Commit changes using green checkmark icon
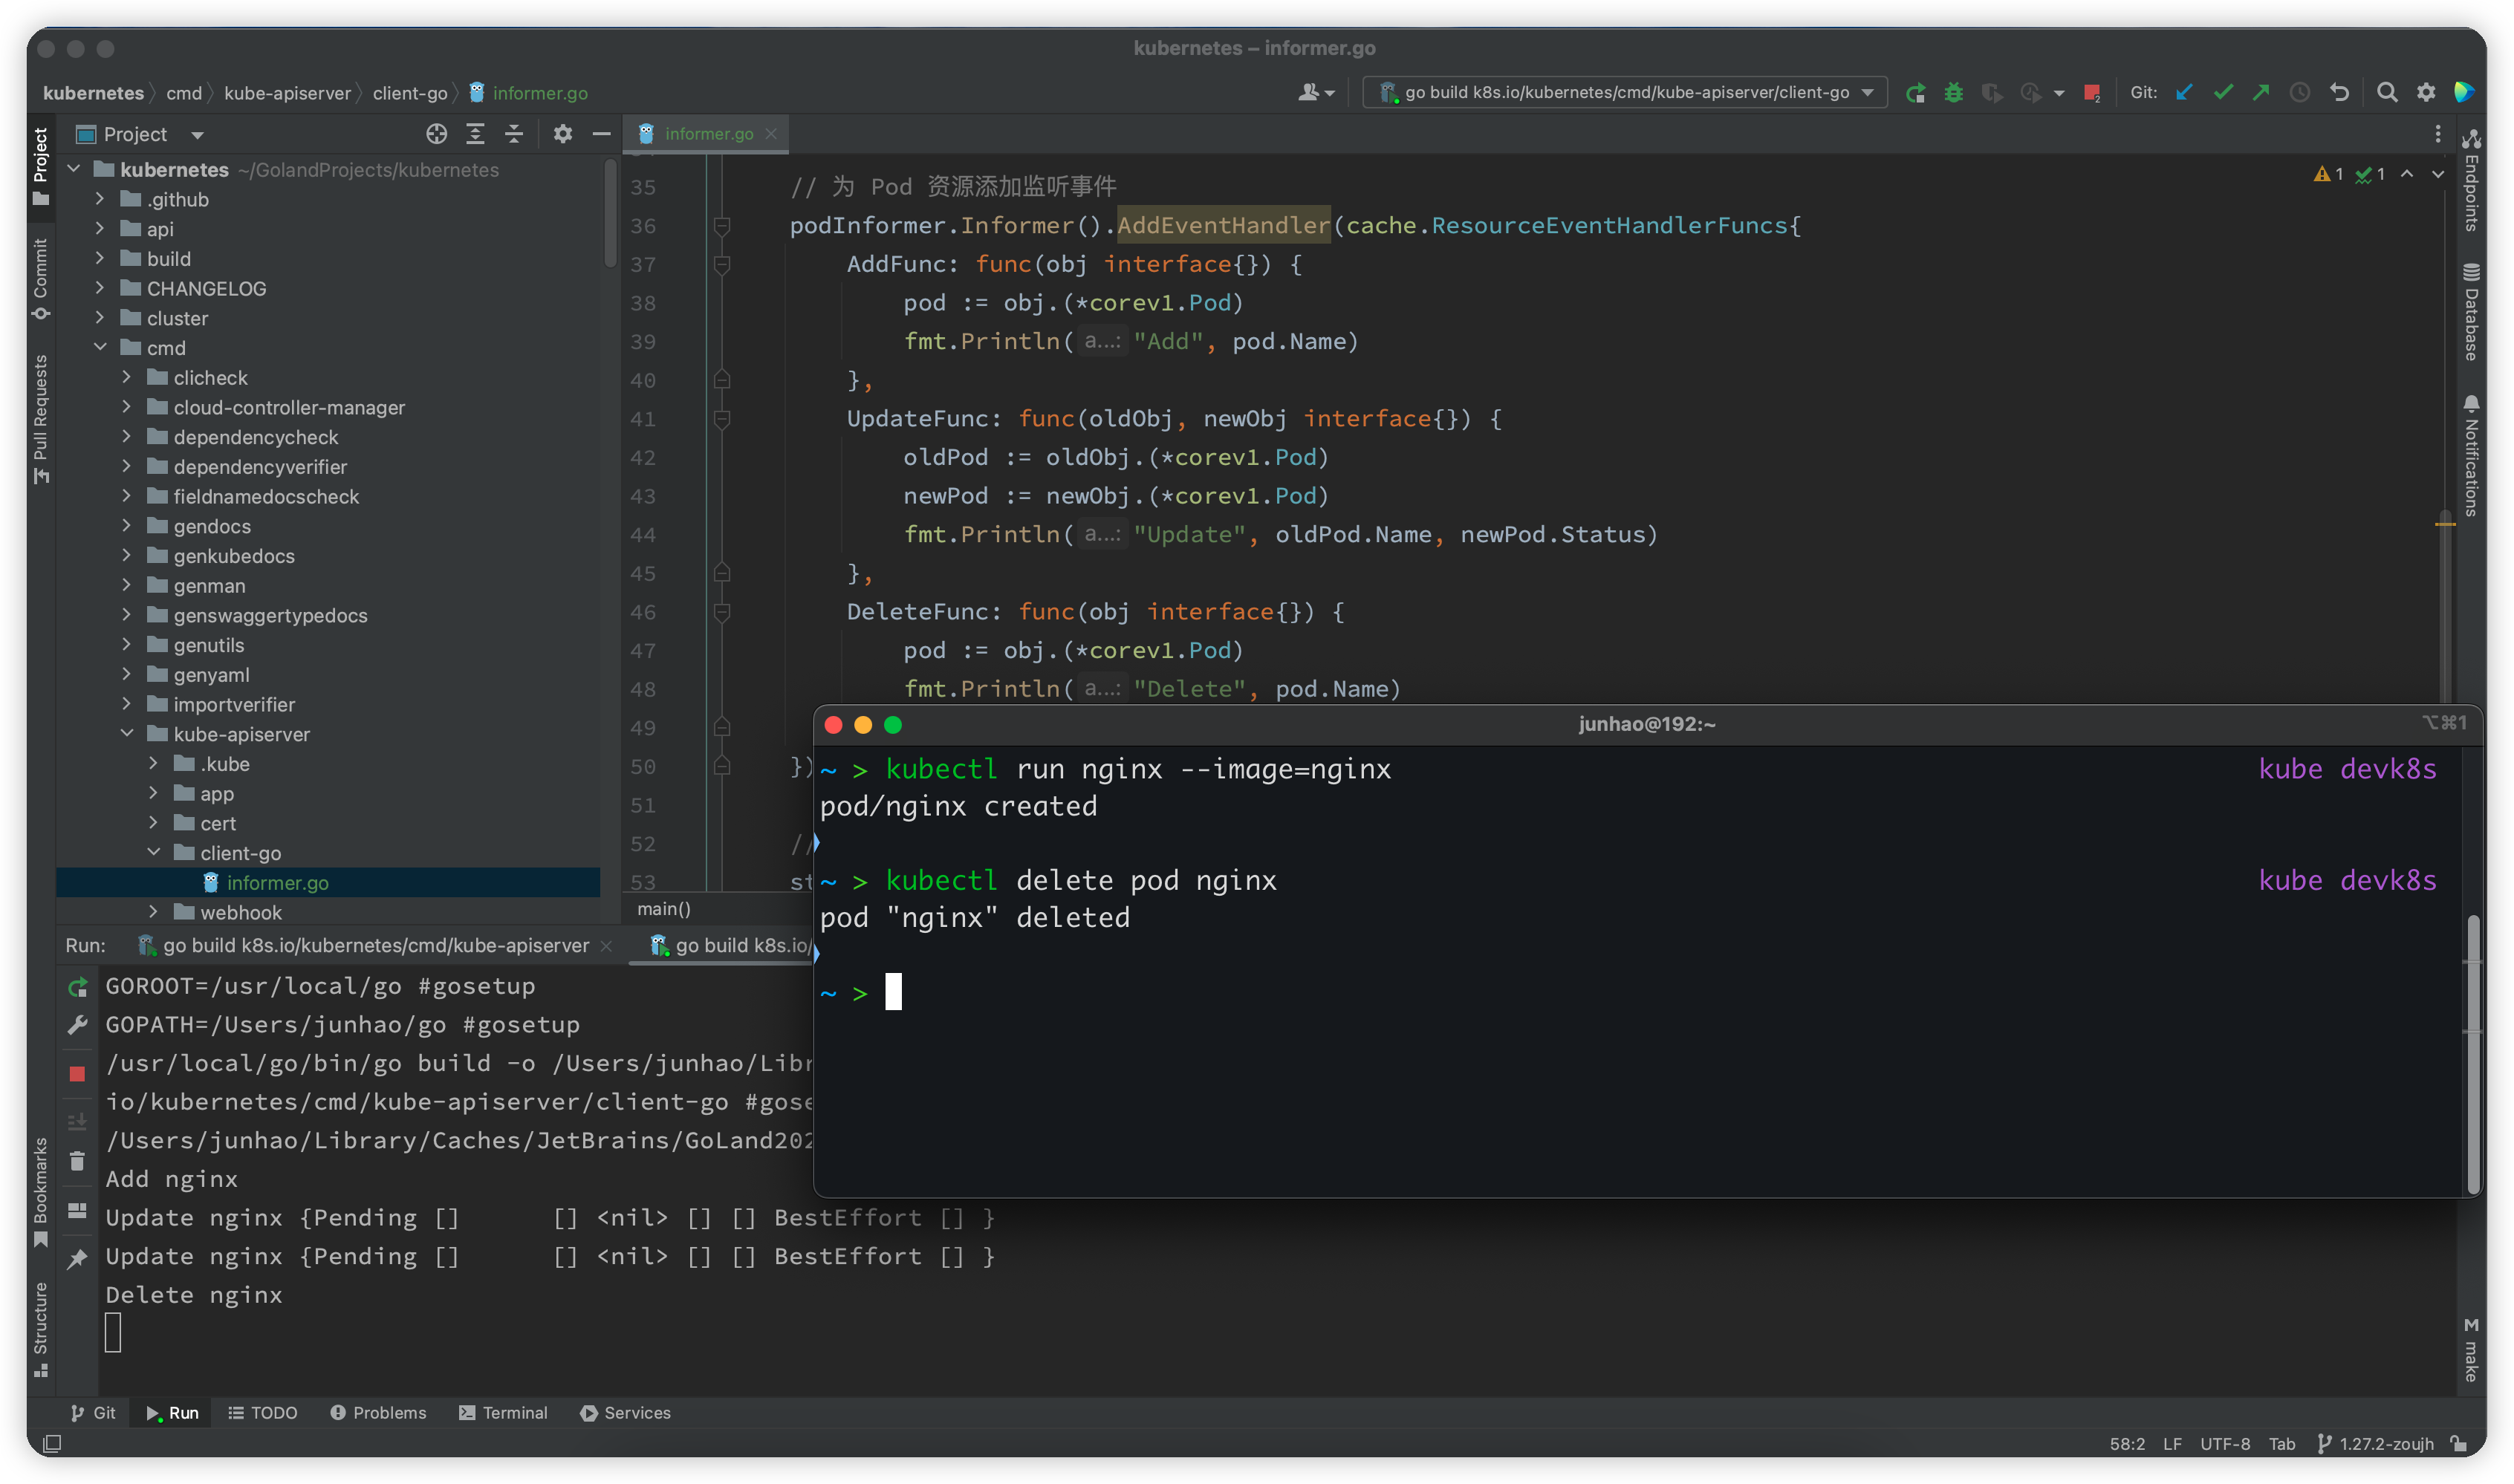This screenshot has width=2514, height=1484. pos(2223,93)
